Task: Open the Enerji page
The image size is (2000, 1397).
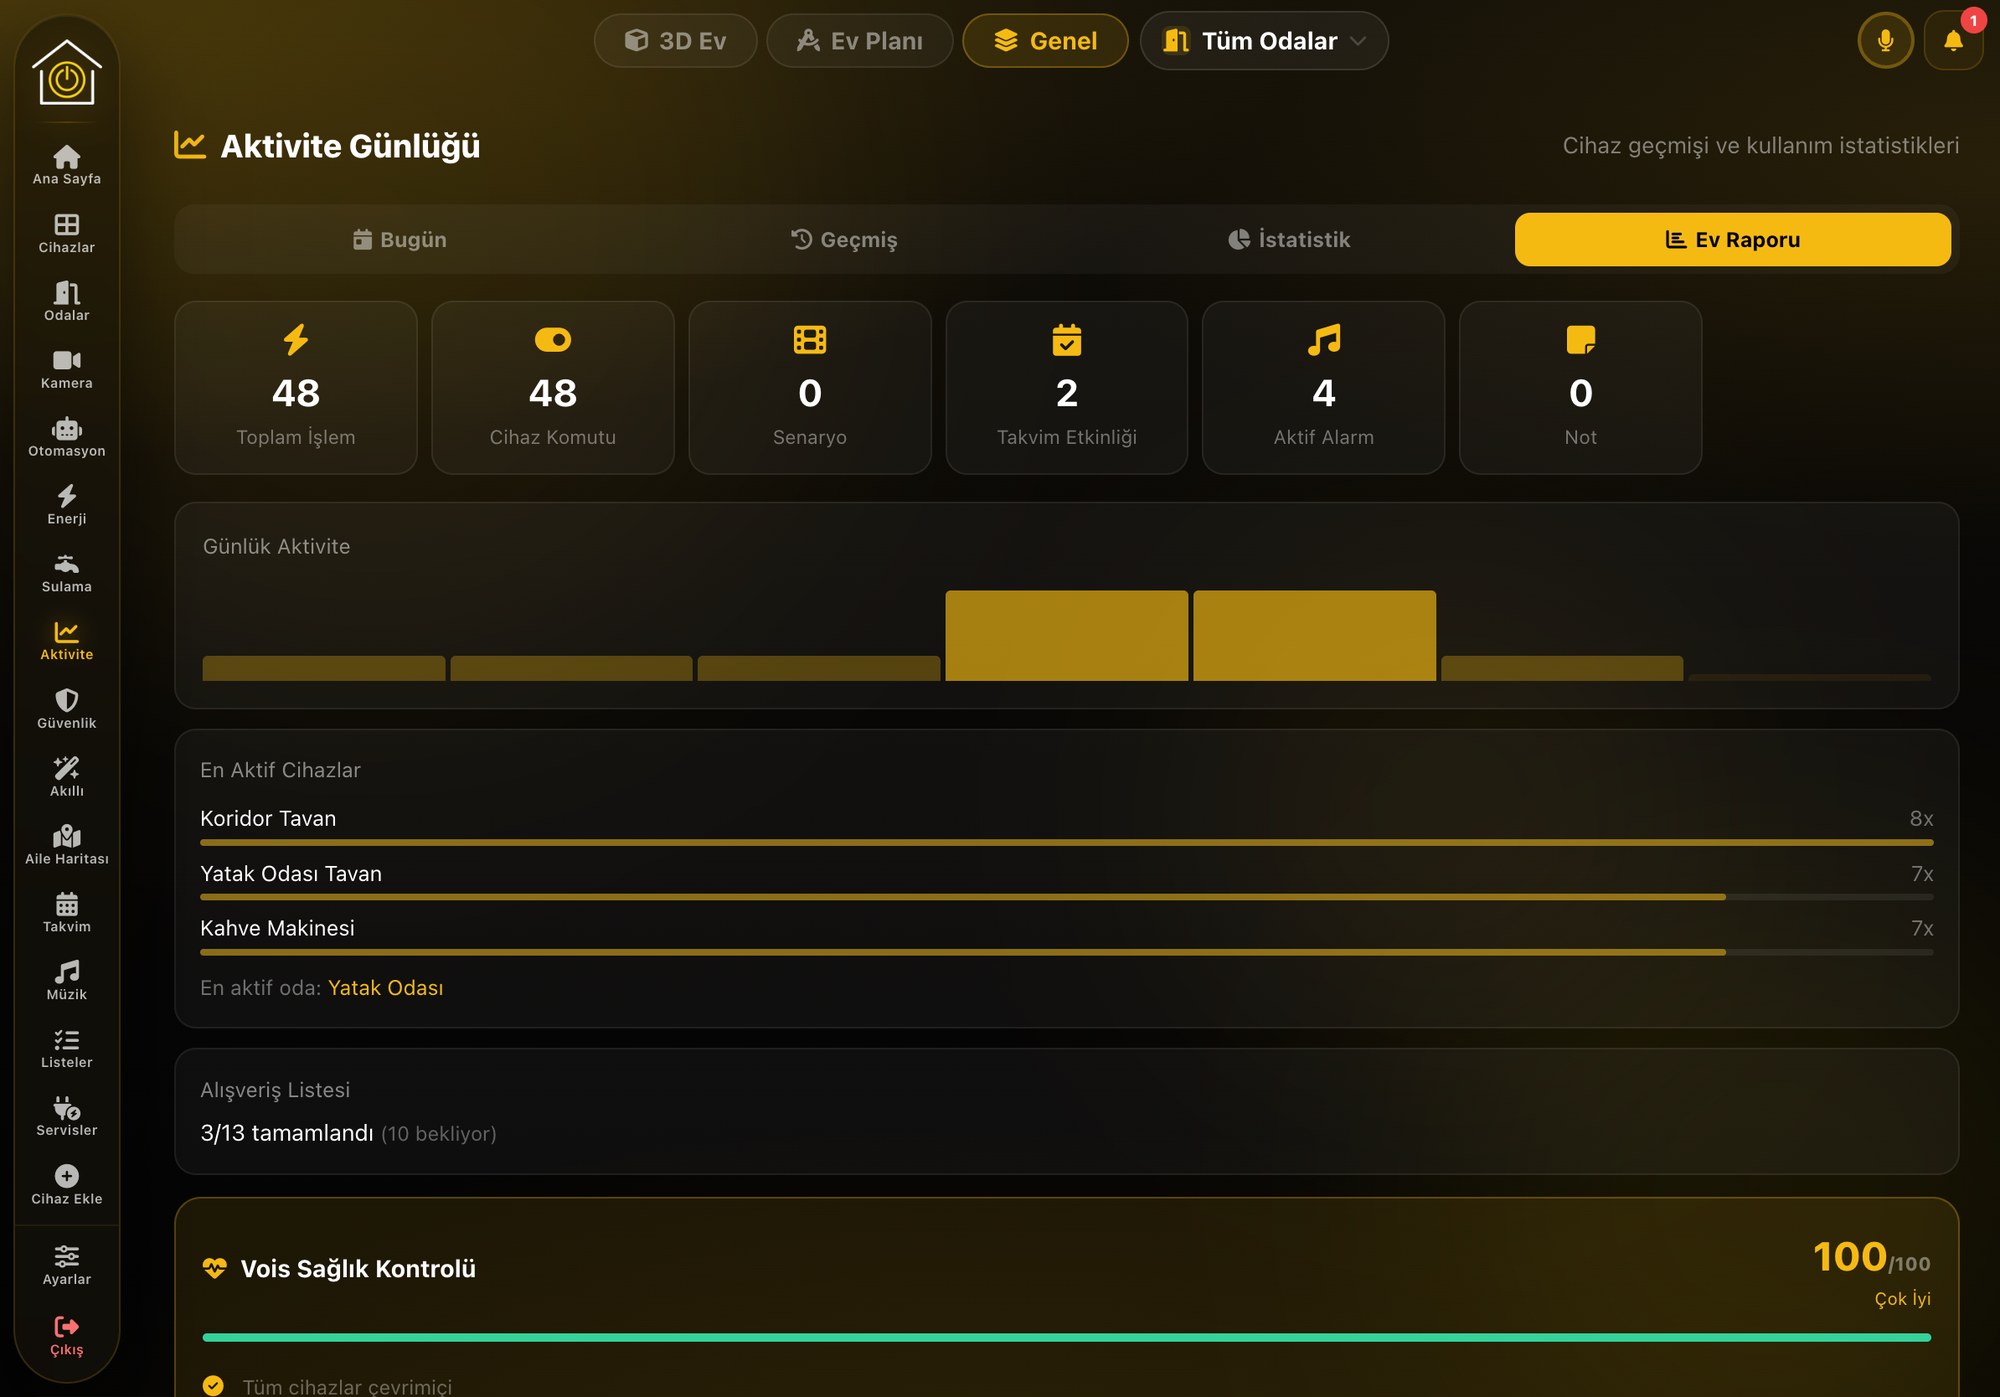Action: (66, 505)
